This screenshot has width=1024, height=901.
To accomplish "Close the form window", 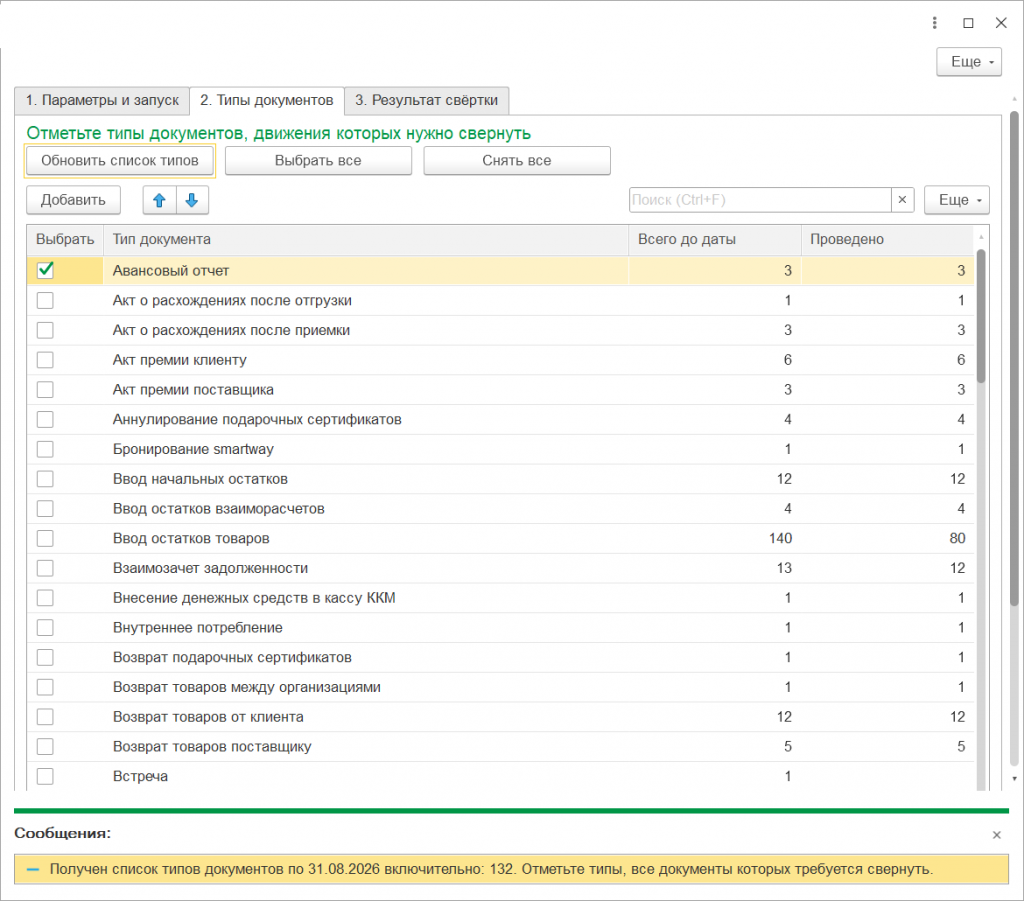I will coord(1001,23).
